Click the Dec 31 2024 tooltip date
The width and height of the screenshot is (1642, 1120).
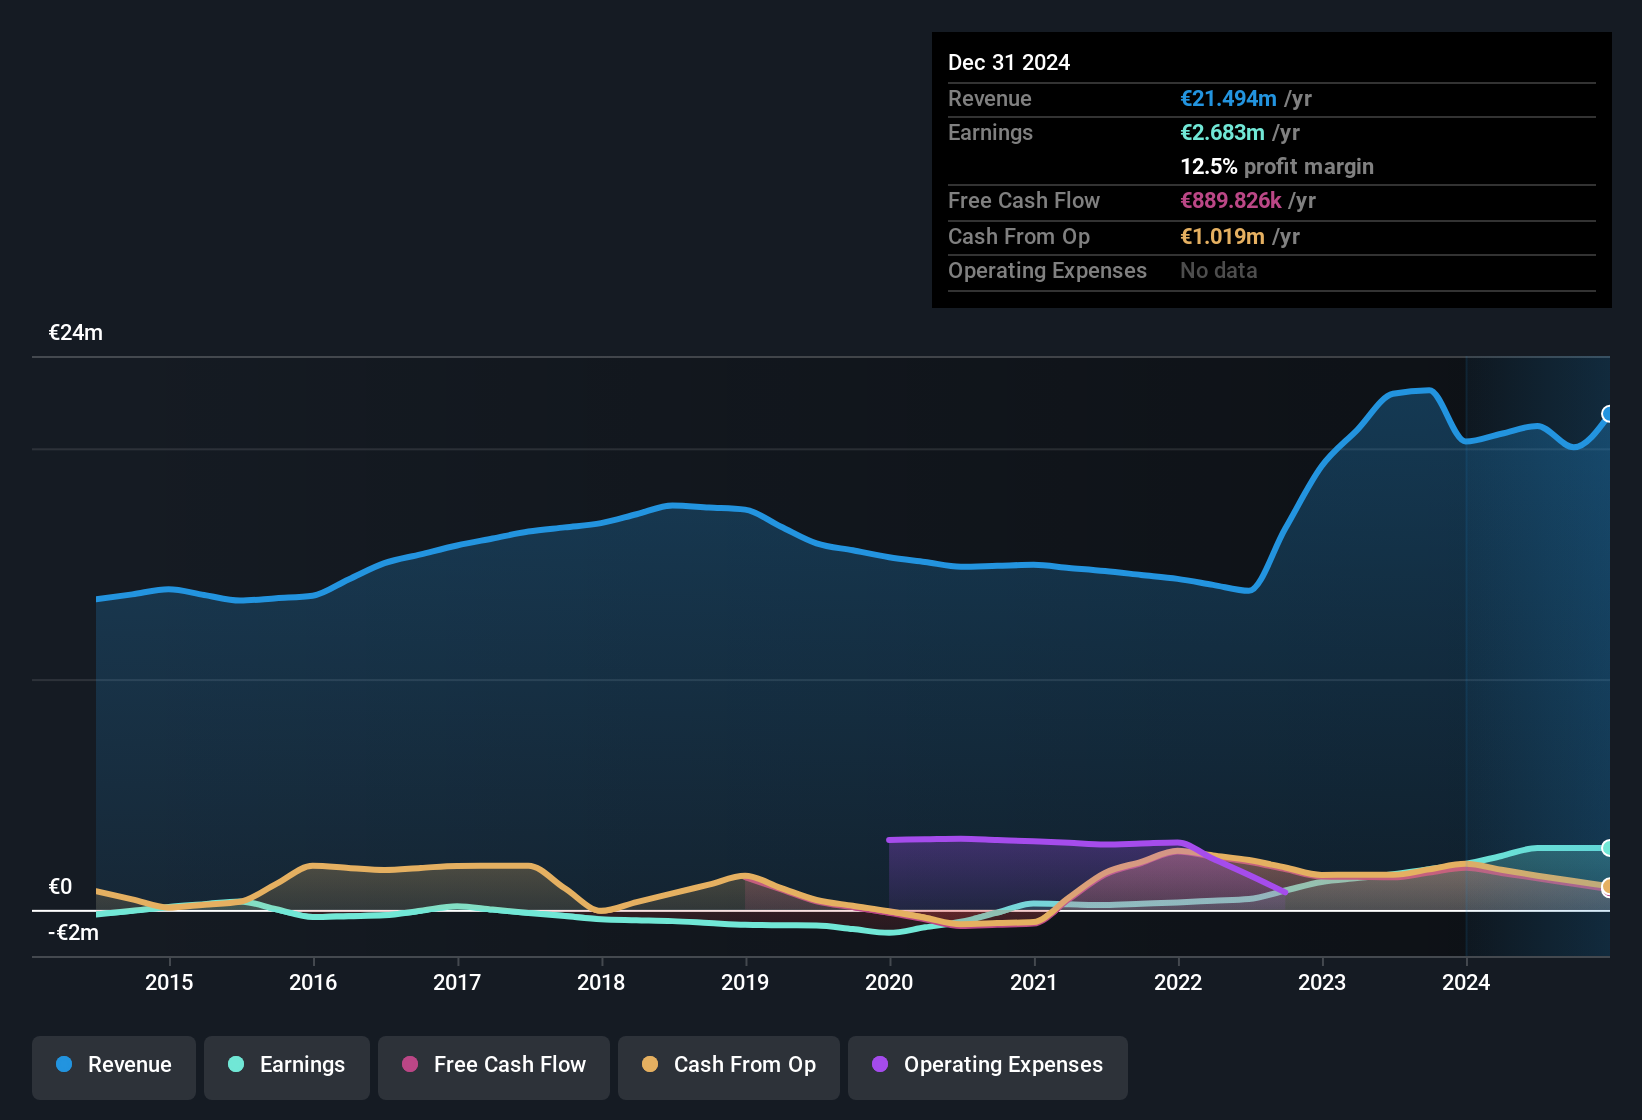click(1009, 63)
